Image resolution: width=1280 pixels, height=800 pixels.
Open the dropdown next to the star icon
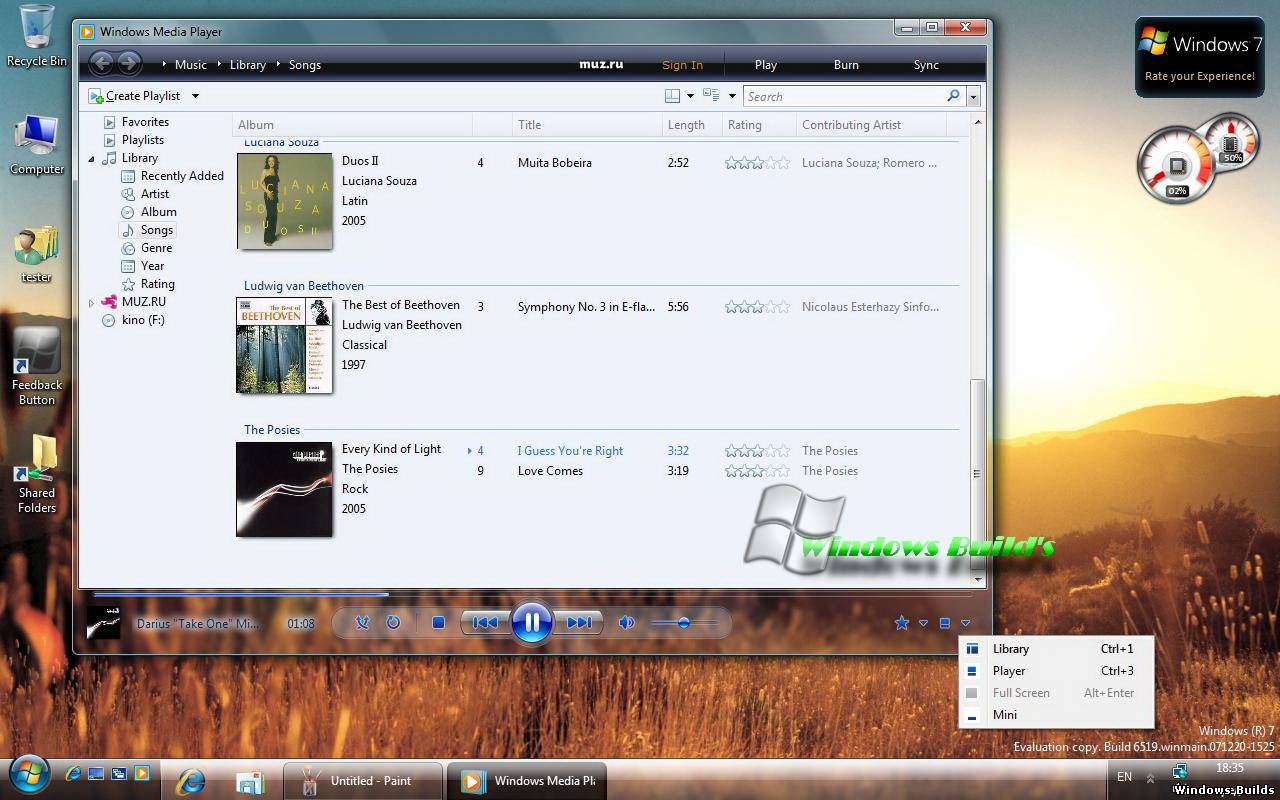click(923, 623)
